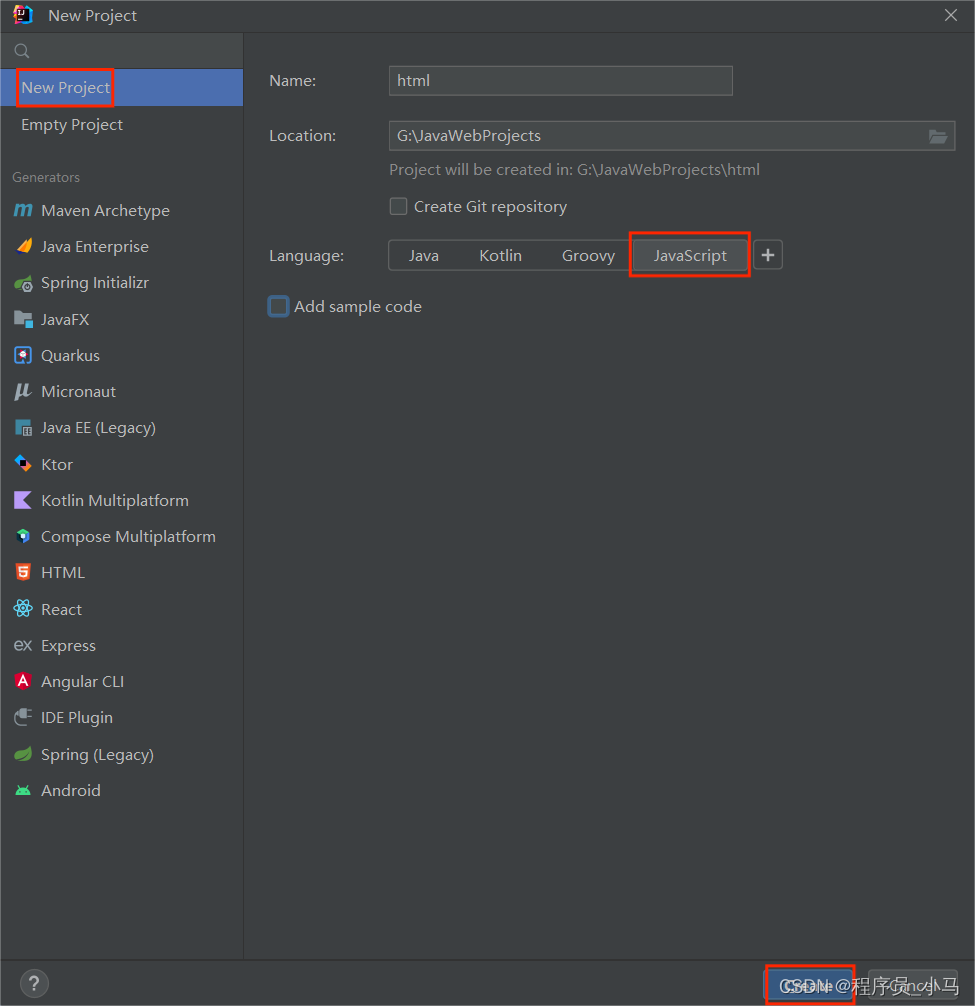Browse location with the folder icon
Image resolution: width=975 pixels, height=1006 pixels.
(938, 136)
